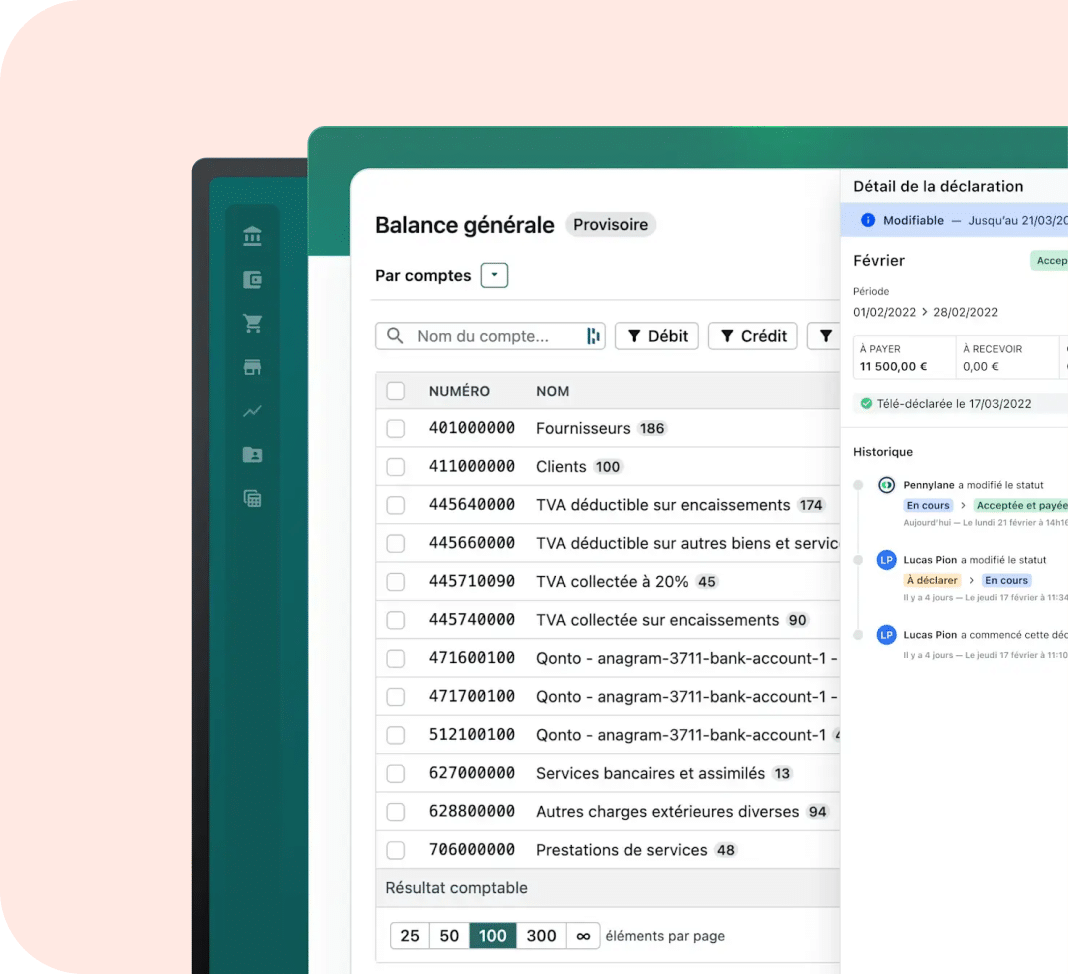Show 25 elements per page
This screenshot has height=974, width=1068.
pyautogui.click(x=409, y=936)
